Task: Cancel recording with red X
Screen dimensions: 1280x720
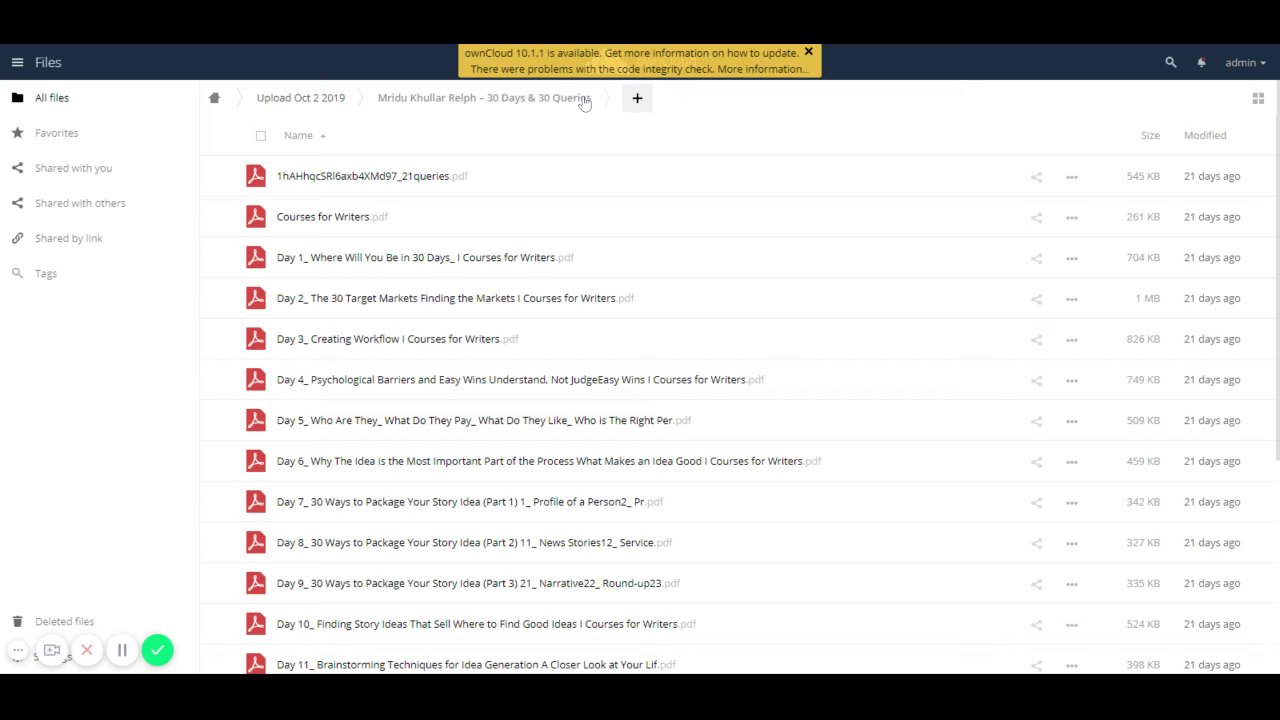Action: point(87,650)
